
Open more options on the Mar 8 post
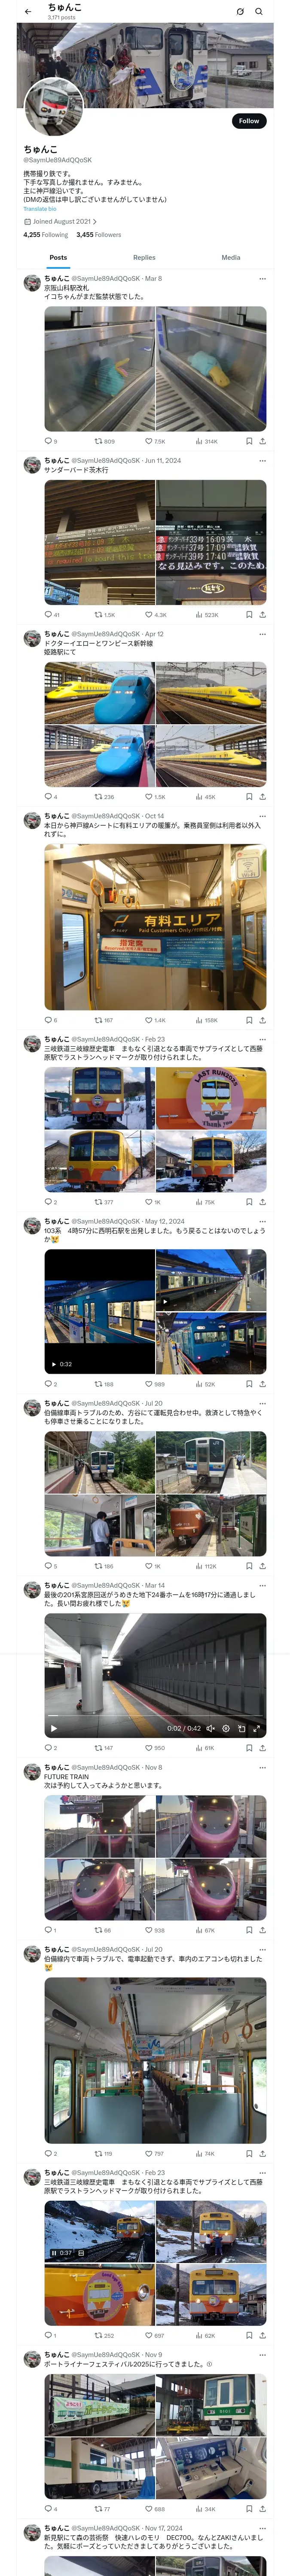click(x=262, y=279)
